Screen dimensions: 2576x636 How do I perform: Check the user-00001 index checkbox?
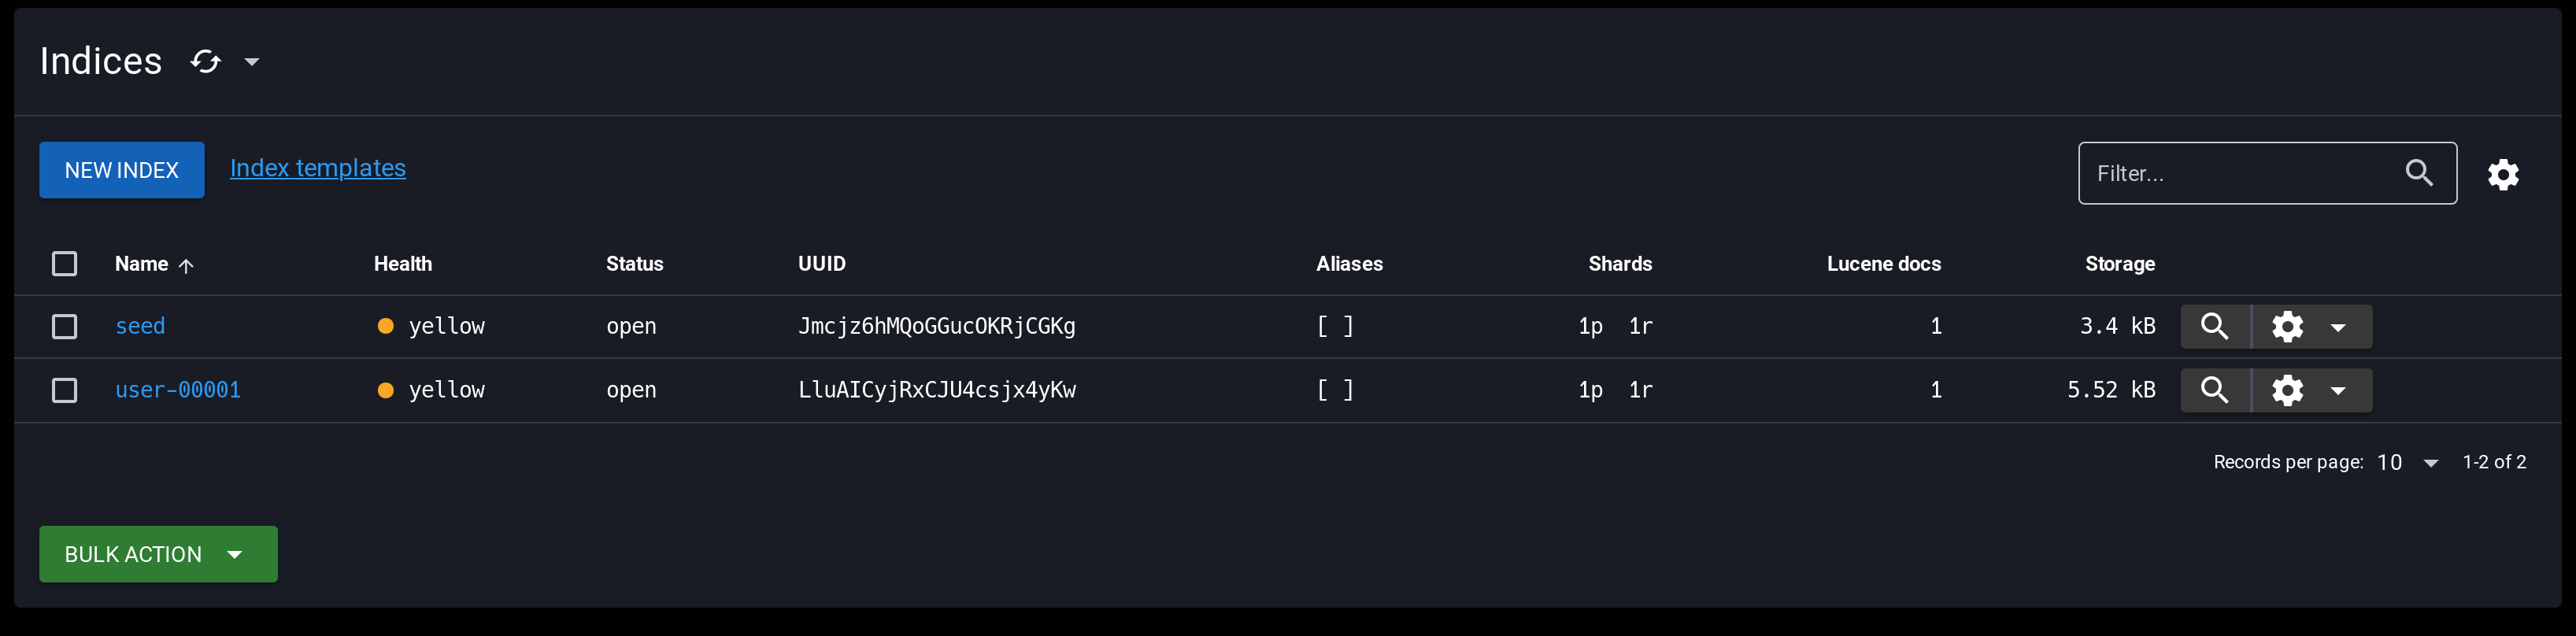tap(64, 391)
